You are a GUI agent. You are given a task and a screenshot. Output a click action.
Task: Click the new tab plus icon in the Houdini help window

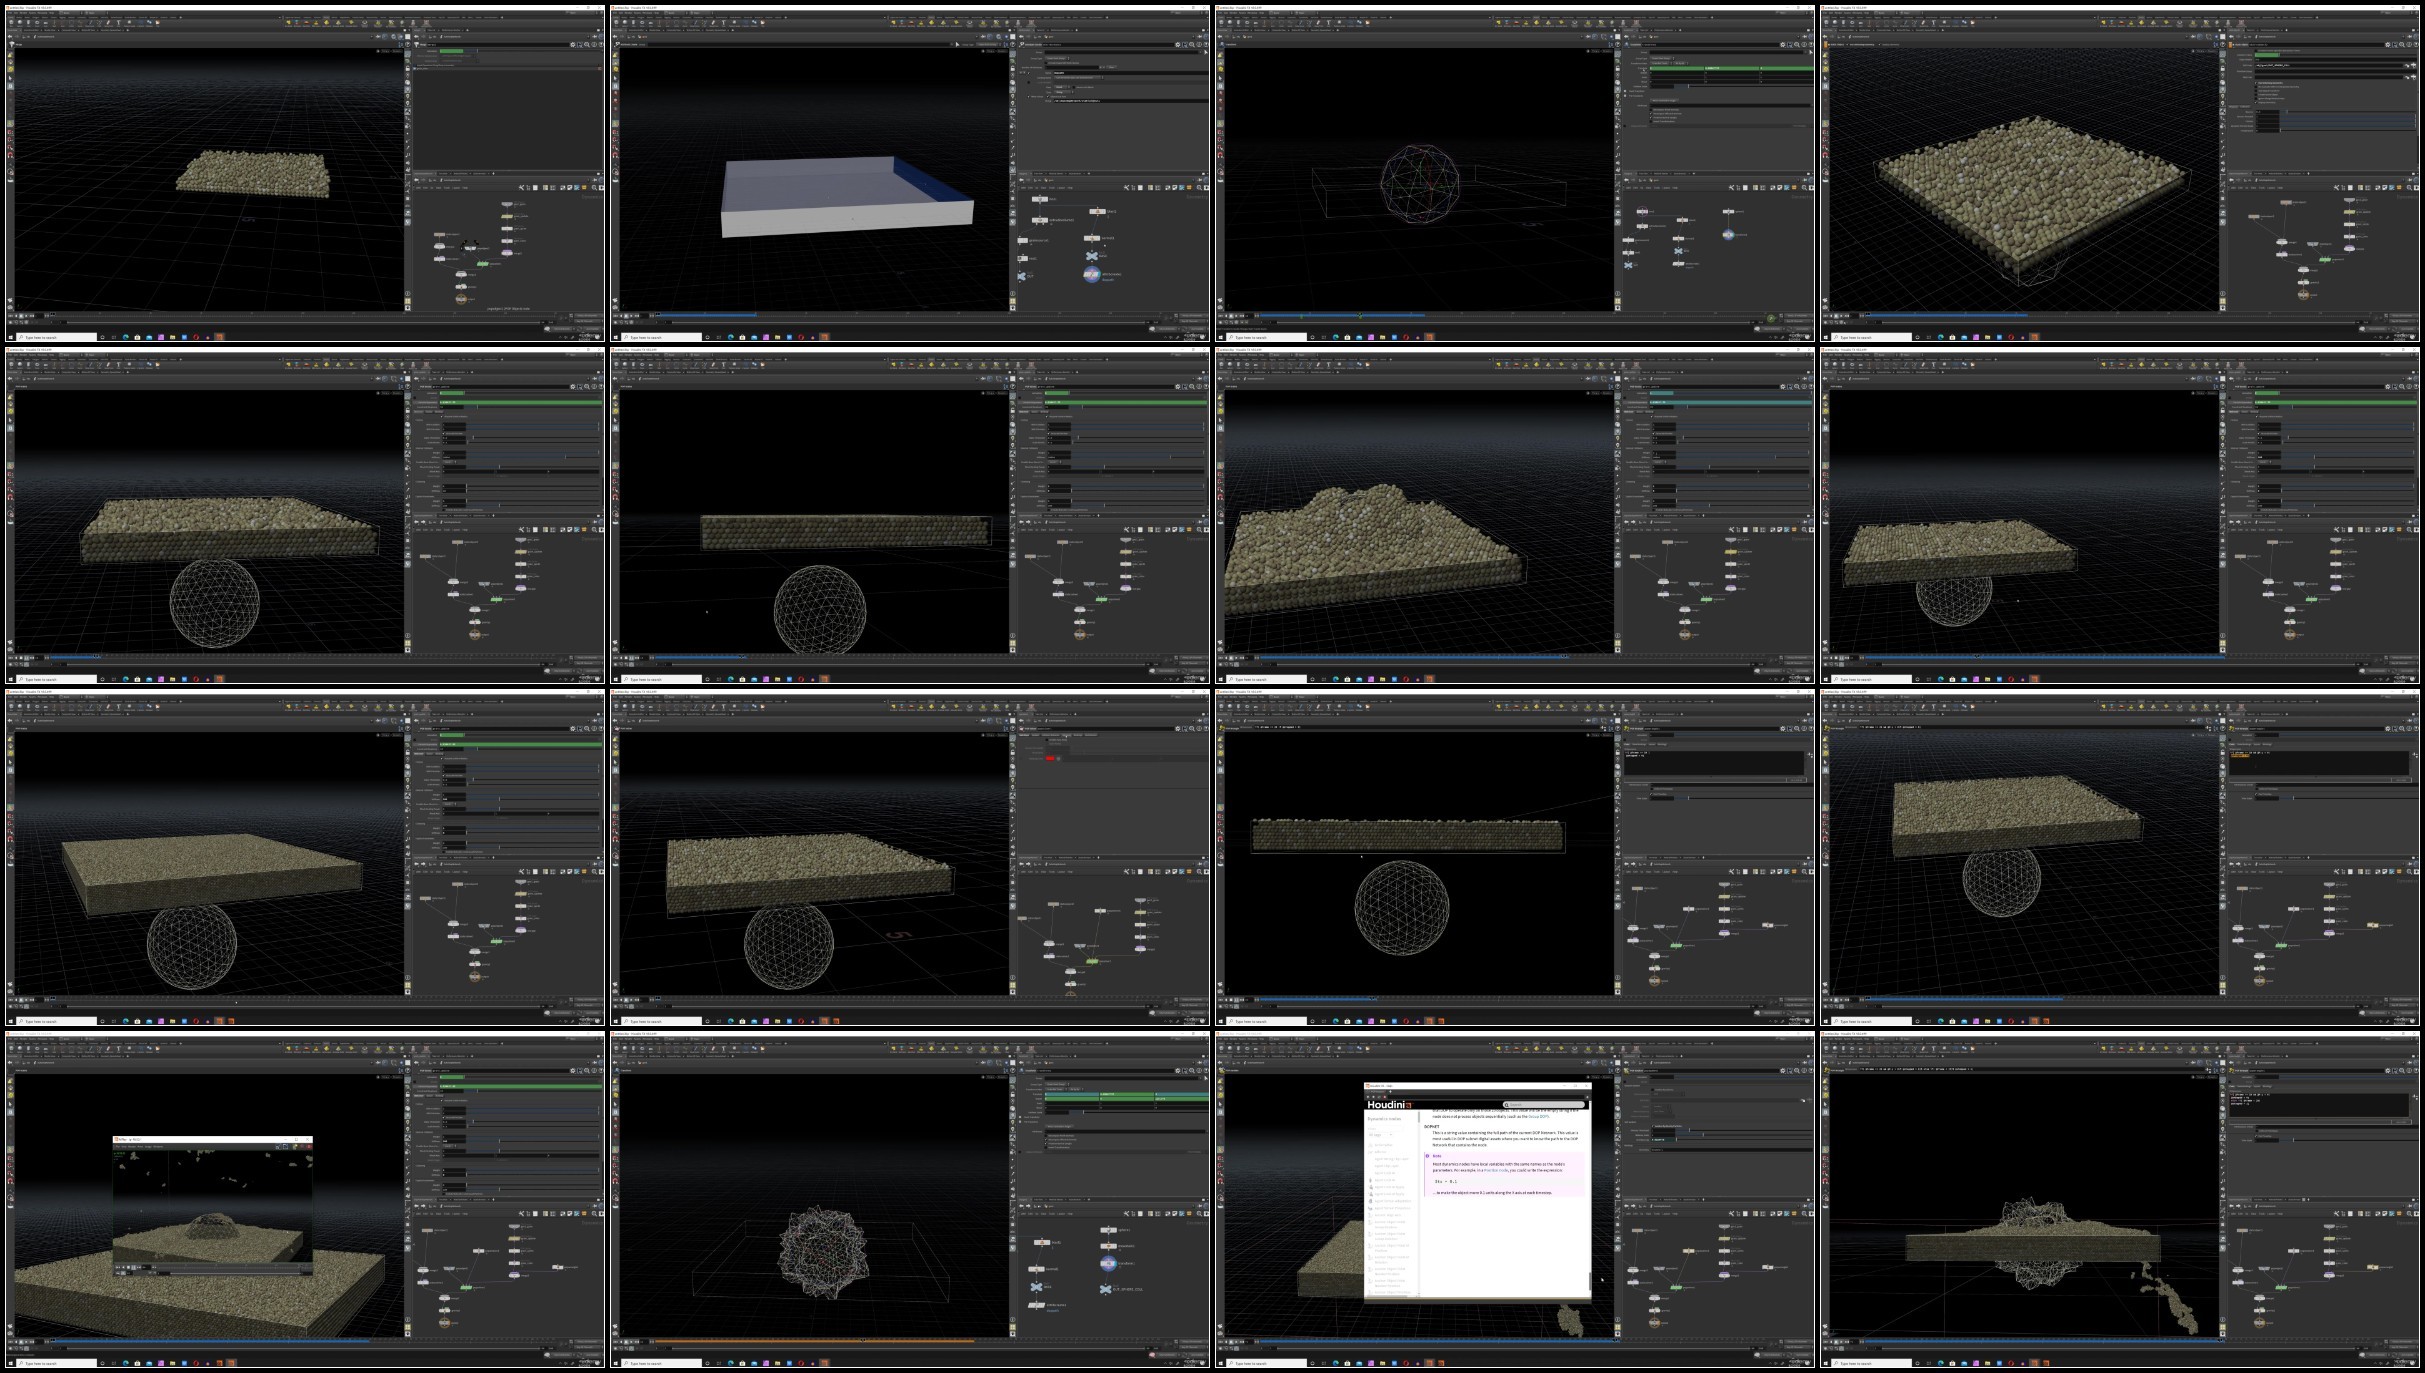tap(1390, 1092)
